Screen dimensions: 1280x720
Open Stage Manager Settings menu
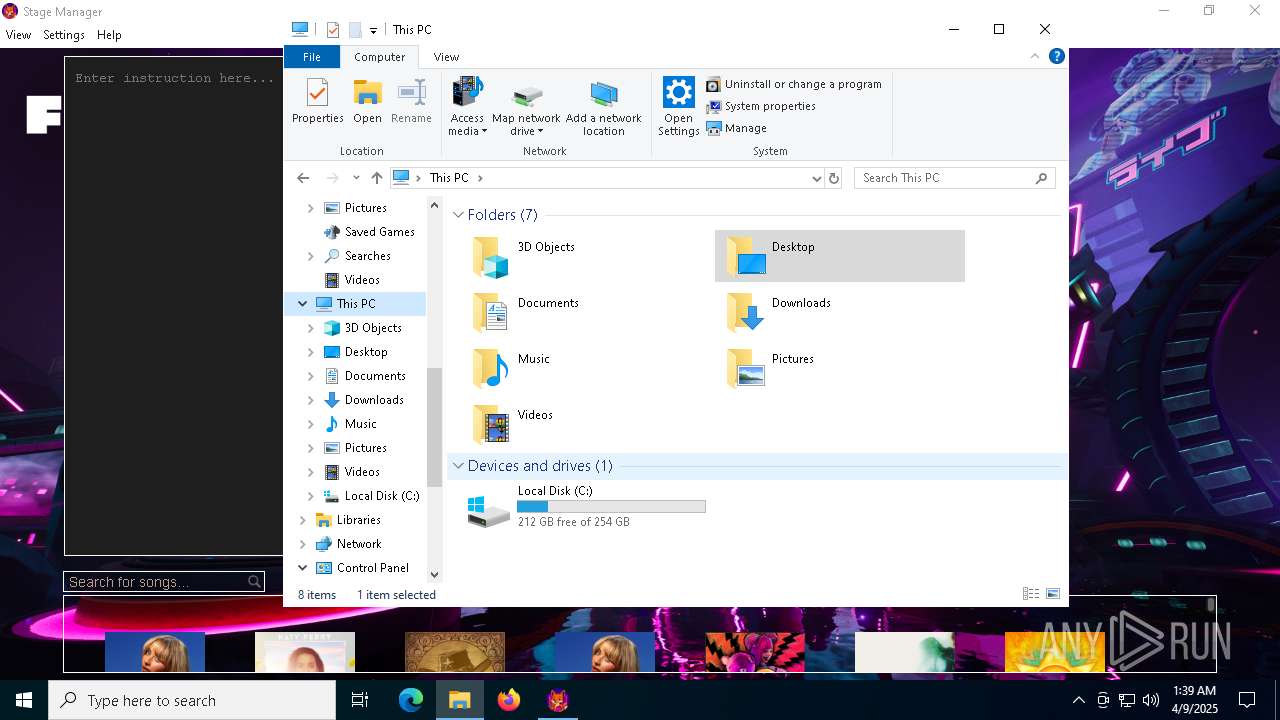click(64, 35)
